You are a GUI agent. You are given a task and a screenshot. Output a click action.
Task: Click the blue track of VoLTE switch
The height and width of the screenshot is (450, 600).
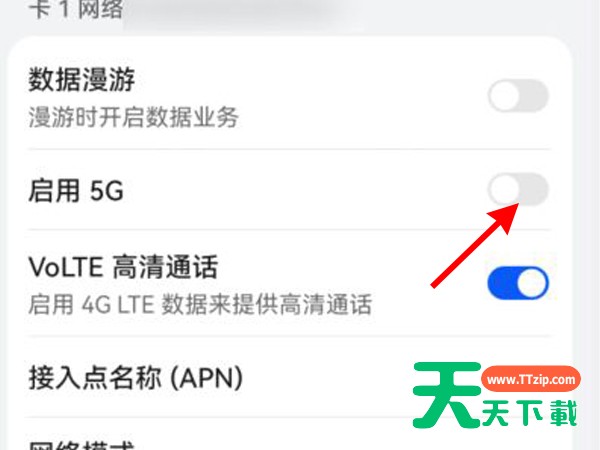point(502,283)
